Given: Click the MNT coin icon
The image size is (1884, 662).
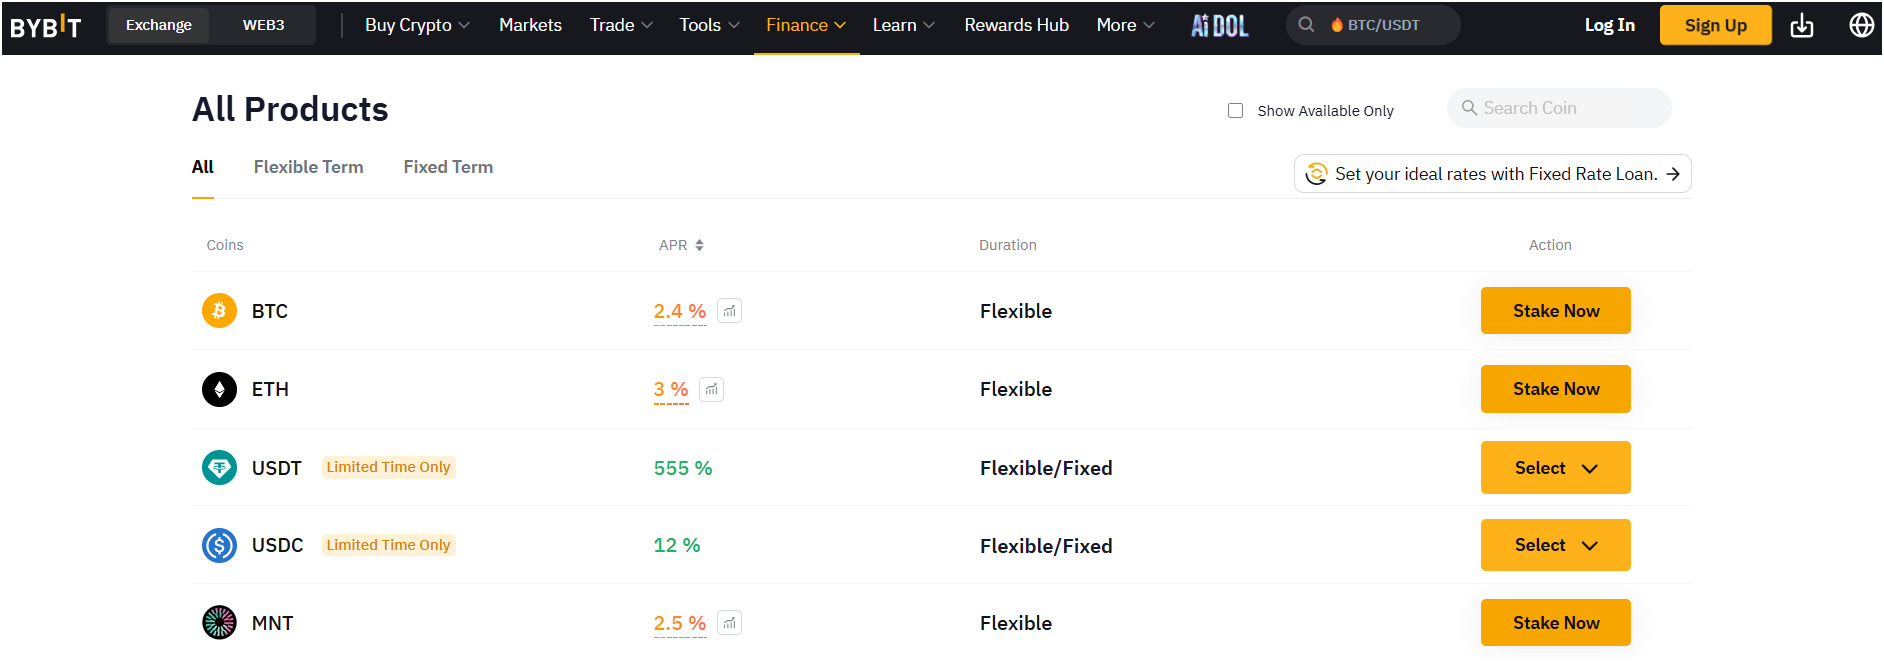Looking at the screenshot, I should tap(219, 623).
